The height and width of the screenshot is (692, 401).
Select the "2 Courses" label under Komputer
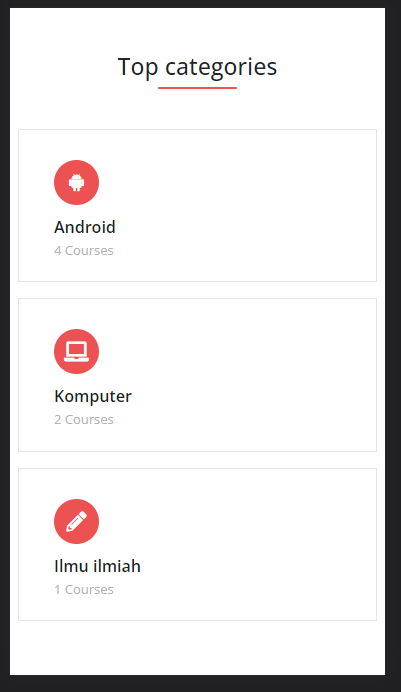click(84, 419)
